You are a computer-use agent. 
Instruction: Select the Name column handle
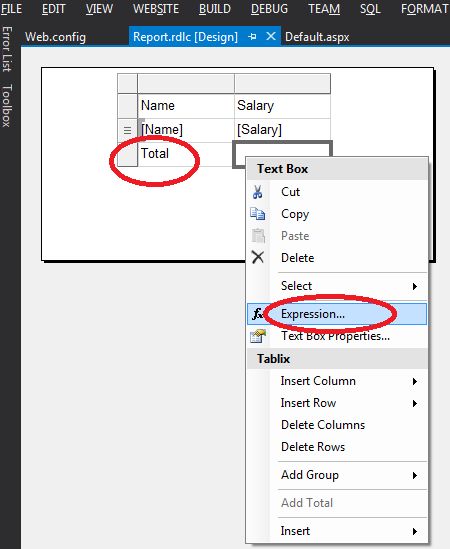[x=186, y=83]
